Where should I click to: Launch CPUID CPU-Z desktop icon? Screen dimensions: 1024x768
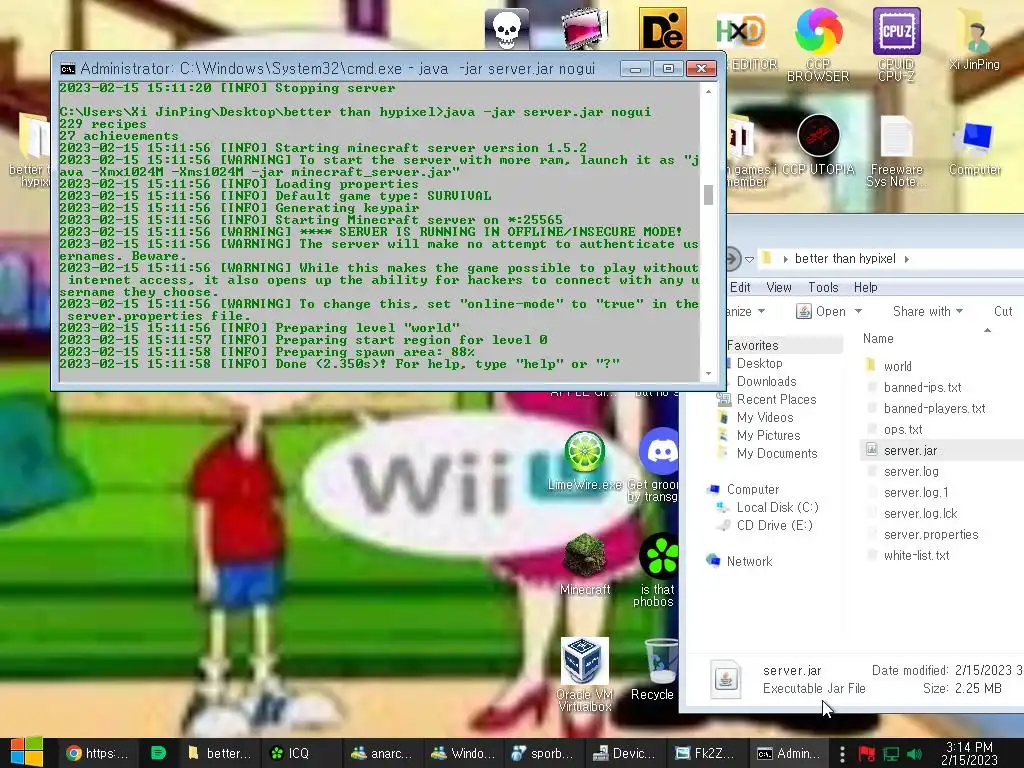tap(897, 44)
